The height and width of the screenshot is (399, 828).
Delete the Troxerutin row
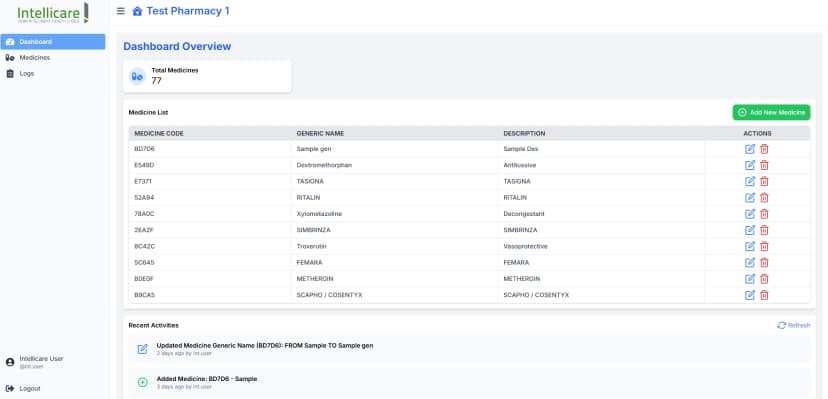coord(764,246)
